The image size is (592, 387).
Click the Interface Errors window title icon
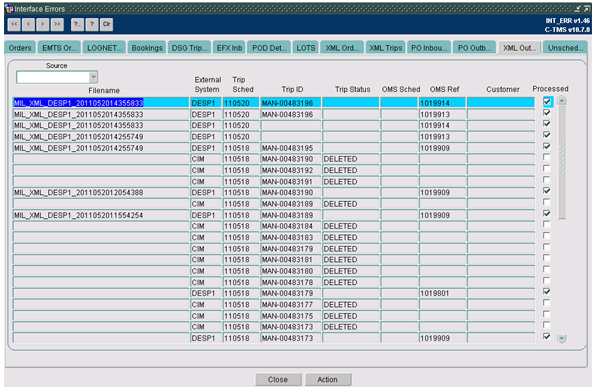pos(9,9)
